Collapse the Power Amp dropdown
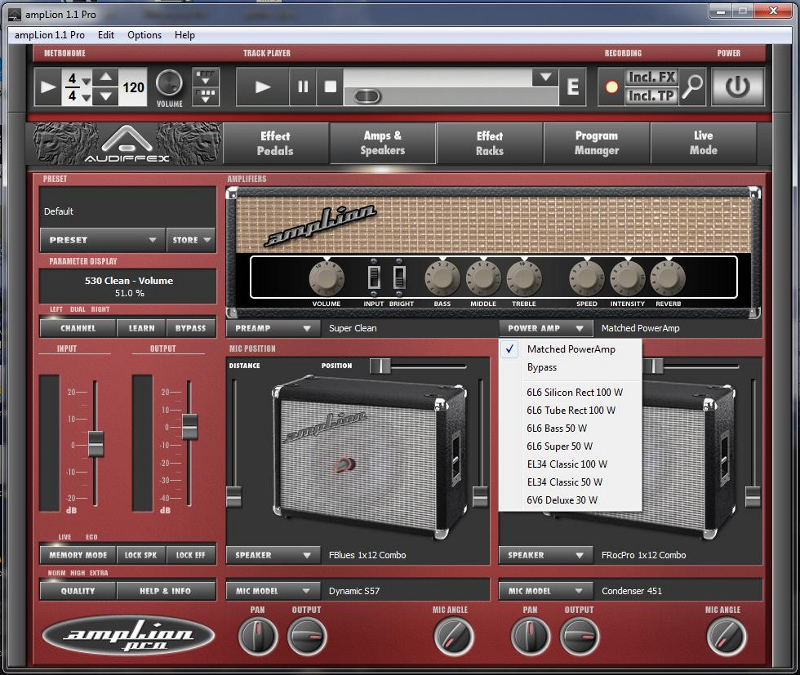 546,328
